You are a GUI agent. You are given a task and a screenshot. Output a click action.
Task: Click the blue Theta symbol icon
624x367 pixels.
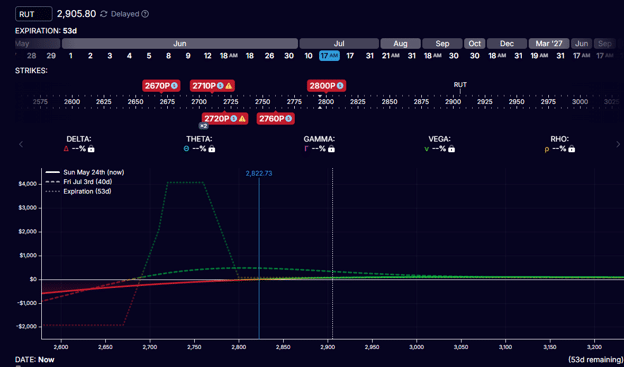pyautogui.click(x=186, y=149)
